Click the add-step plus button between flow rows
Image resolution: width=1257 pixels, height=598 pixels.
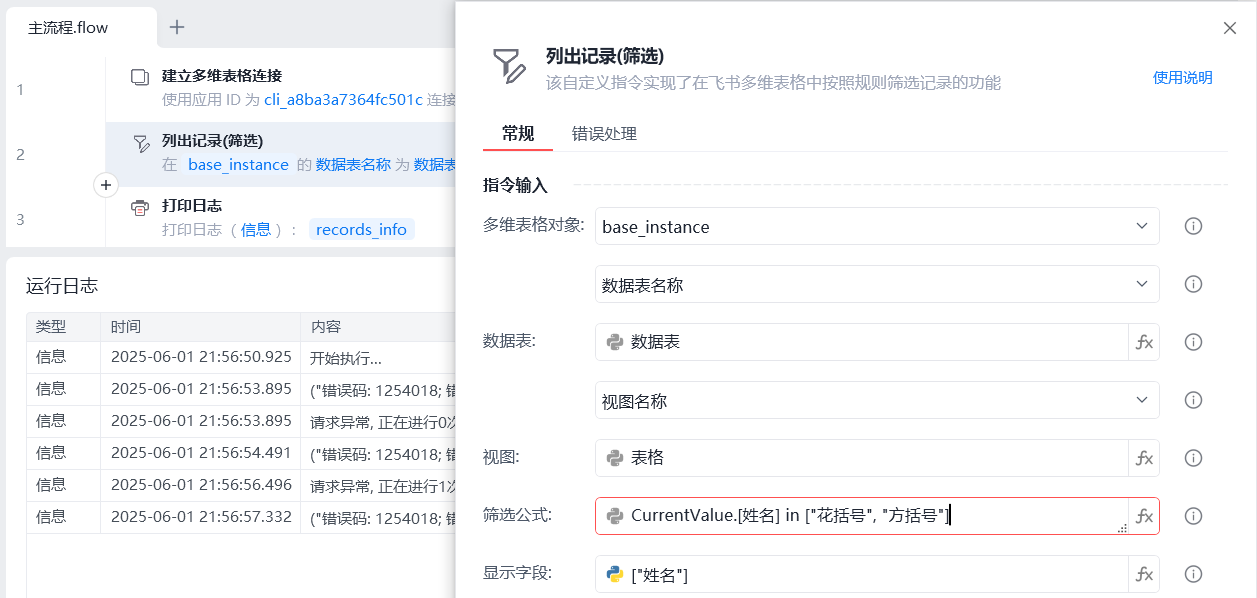[106, 185]
